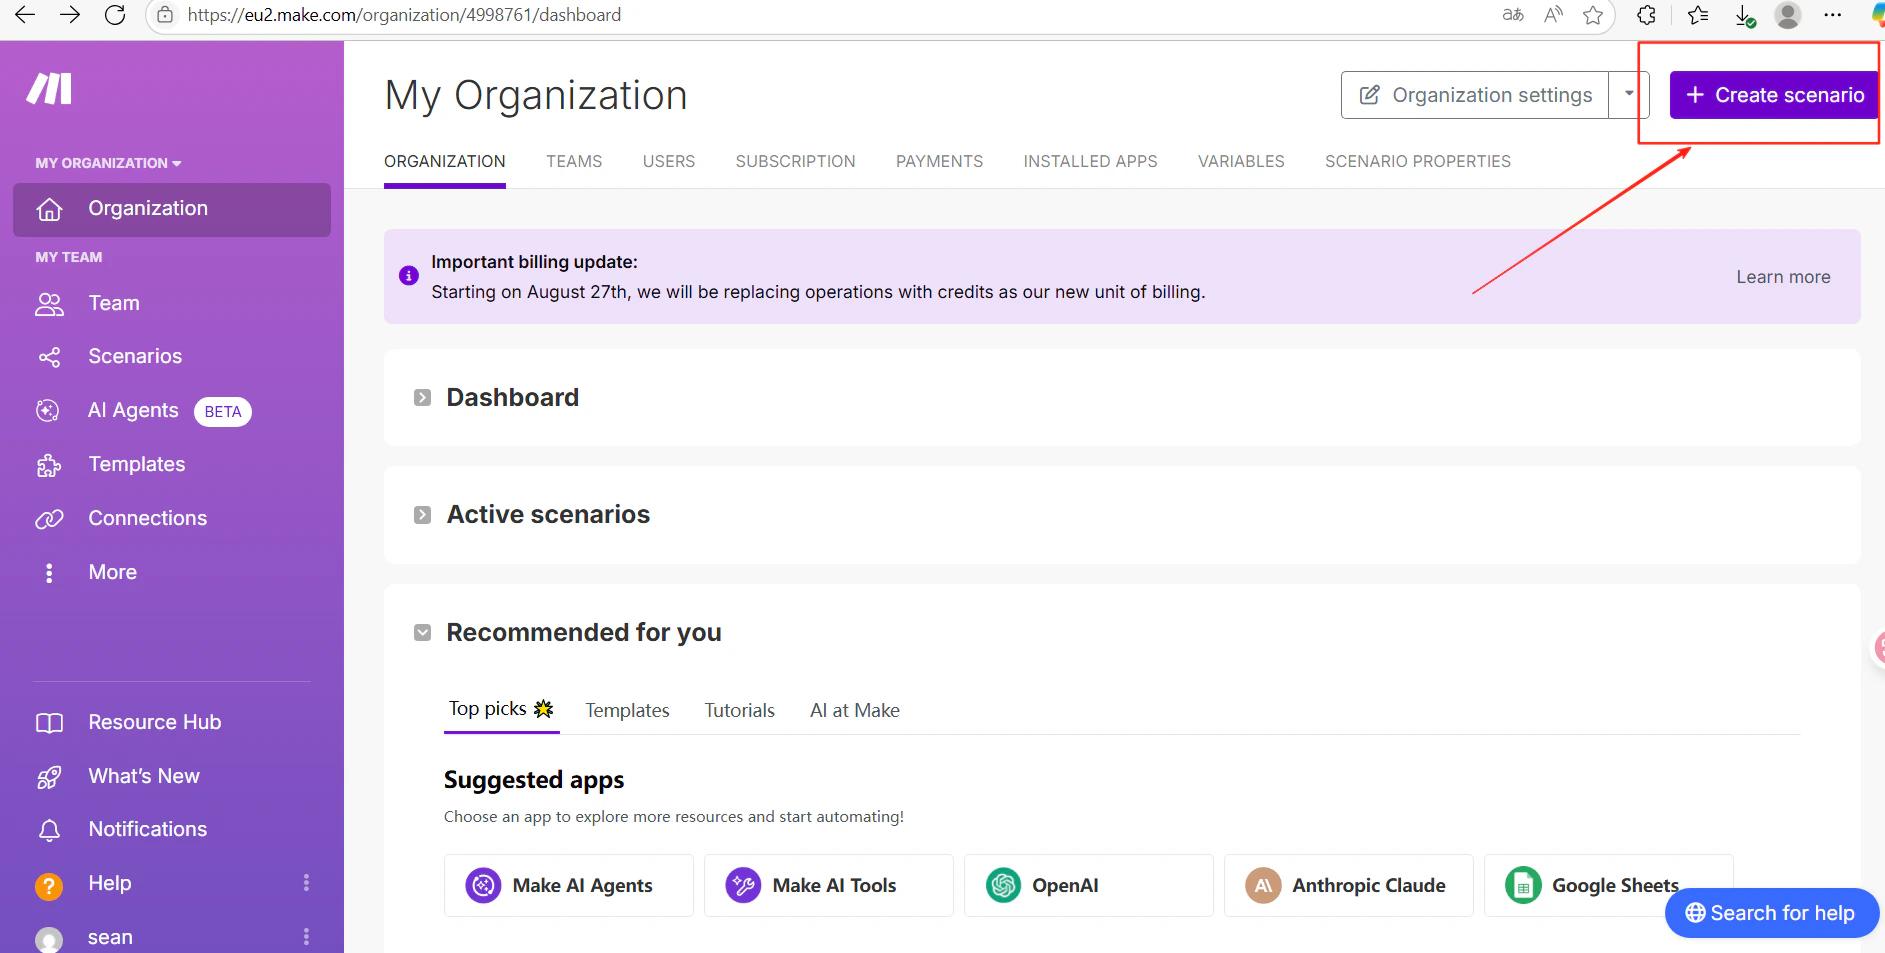Select the Top picks tab
The image size is (1885, 953).
(501, 709)
